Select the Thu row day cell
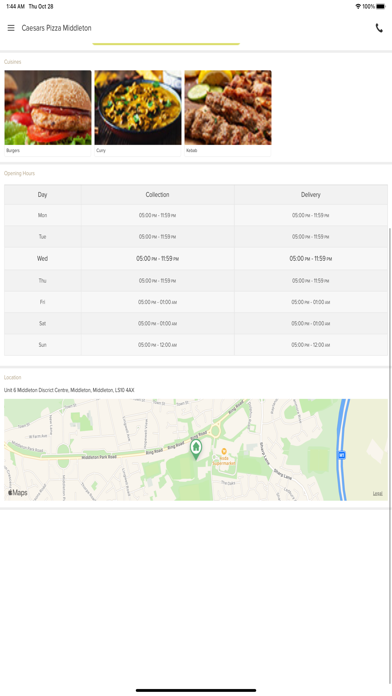 tap(43, 281)
